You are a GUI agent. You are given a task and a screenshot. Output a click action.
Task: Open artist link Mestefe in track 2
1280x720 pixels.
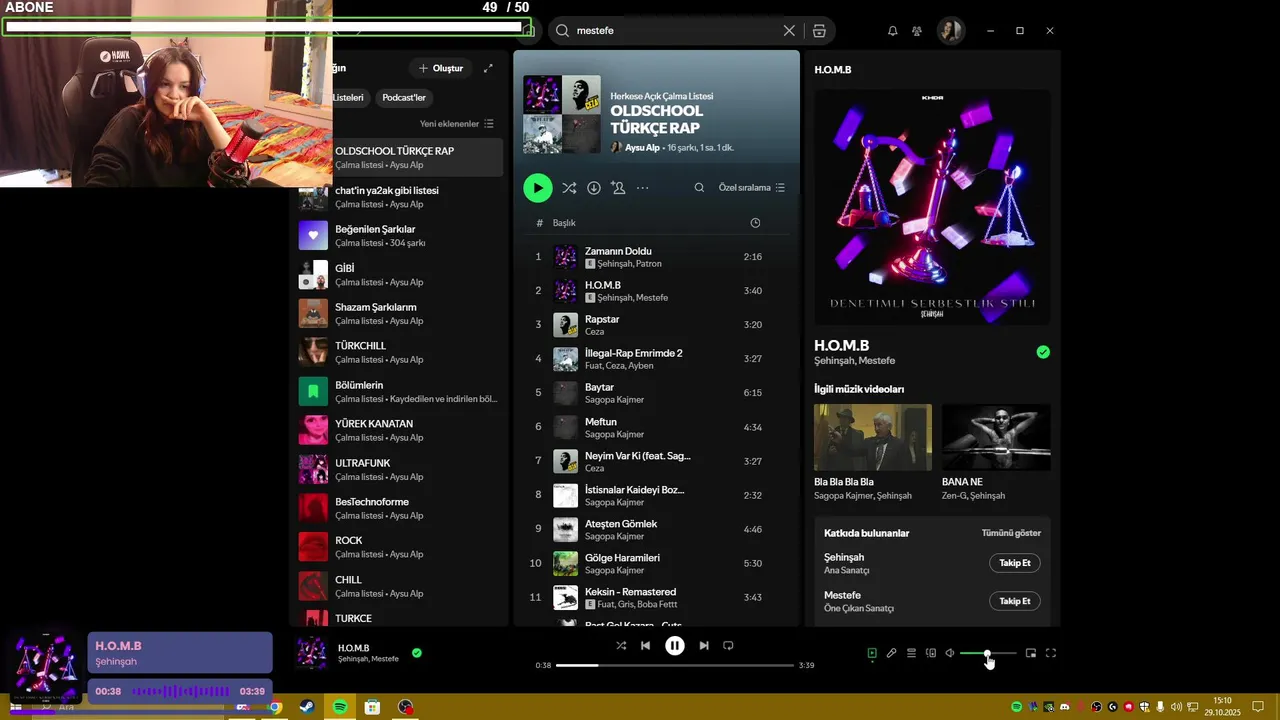652,298
